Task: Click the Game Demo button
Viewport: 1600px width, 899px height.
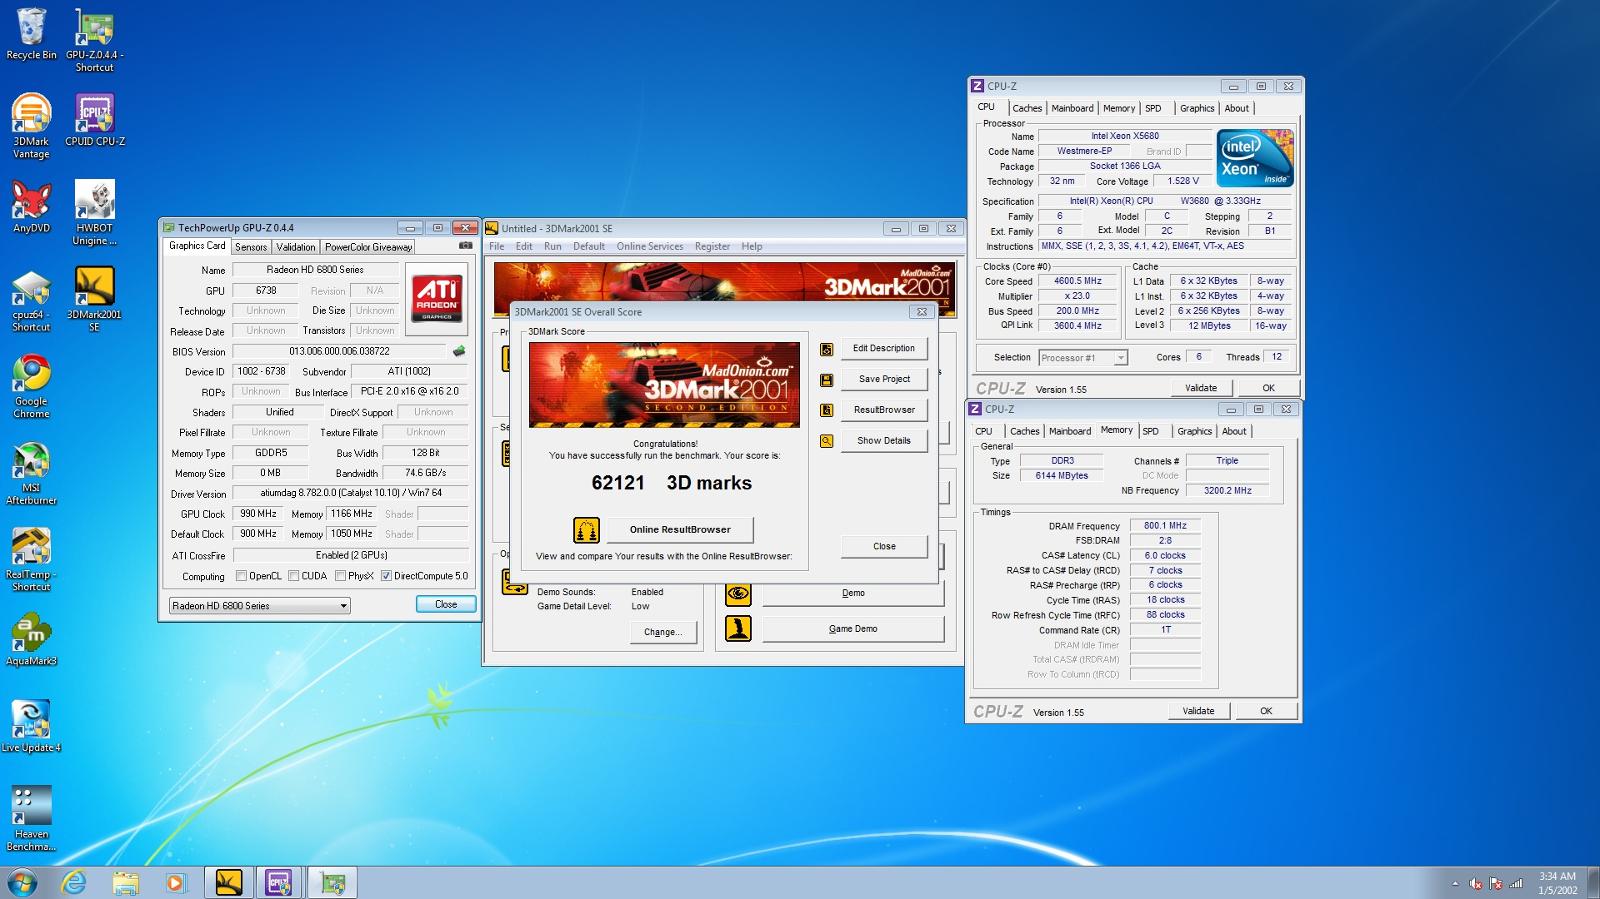Action: [x=853, y=629]
